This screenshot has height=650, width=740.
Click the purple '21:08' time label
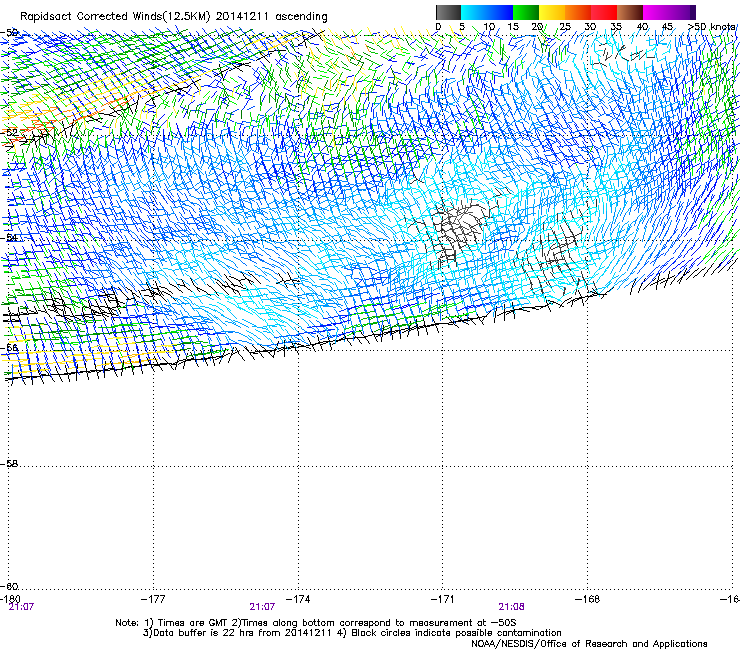coord(512,607)
